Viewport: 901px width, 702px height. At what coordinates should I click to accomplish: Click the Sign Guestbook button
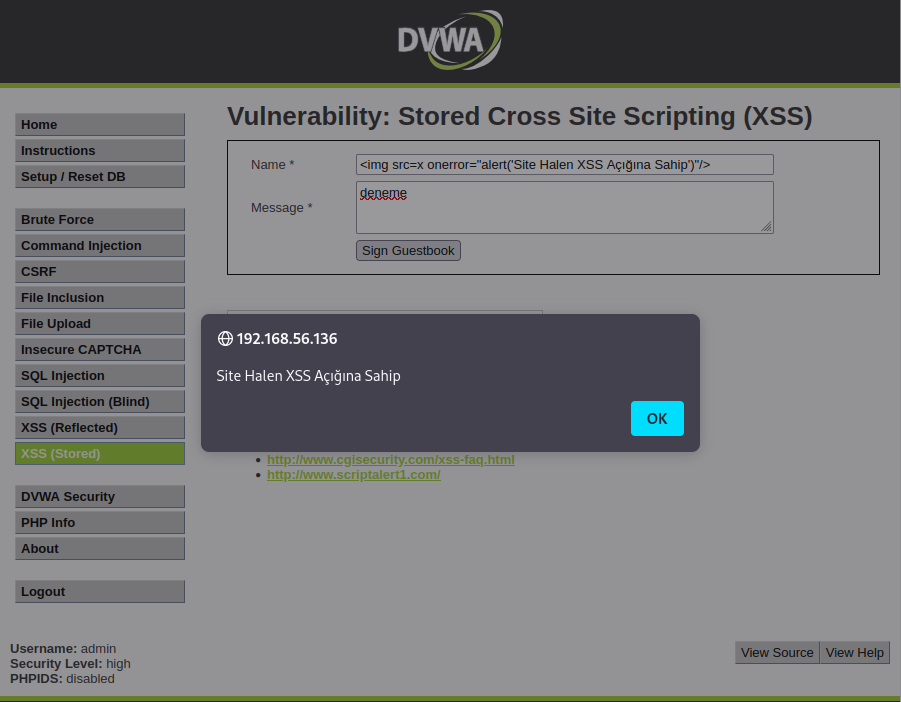click(x=408, y=250)
